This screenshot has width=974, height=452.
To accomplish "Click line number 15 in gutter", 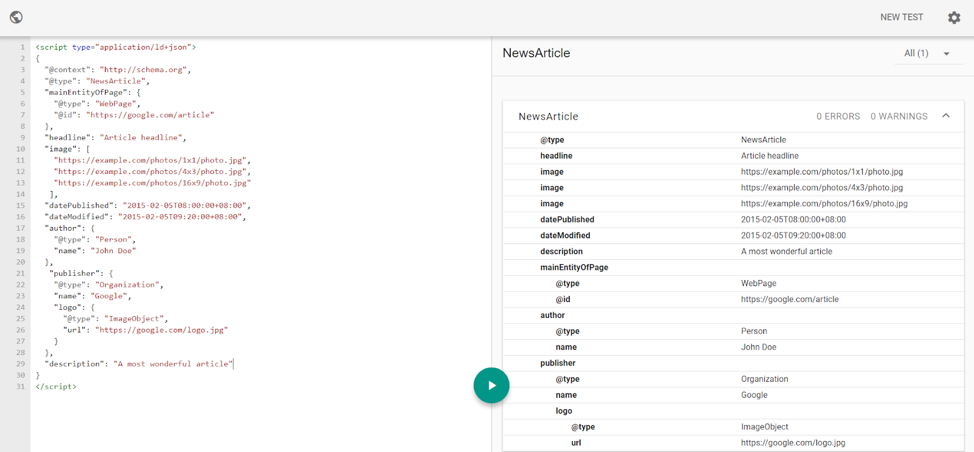I will 20,205.
